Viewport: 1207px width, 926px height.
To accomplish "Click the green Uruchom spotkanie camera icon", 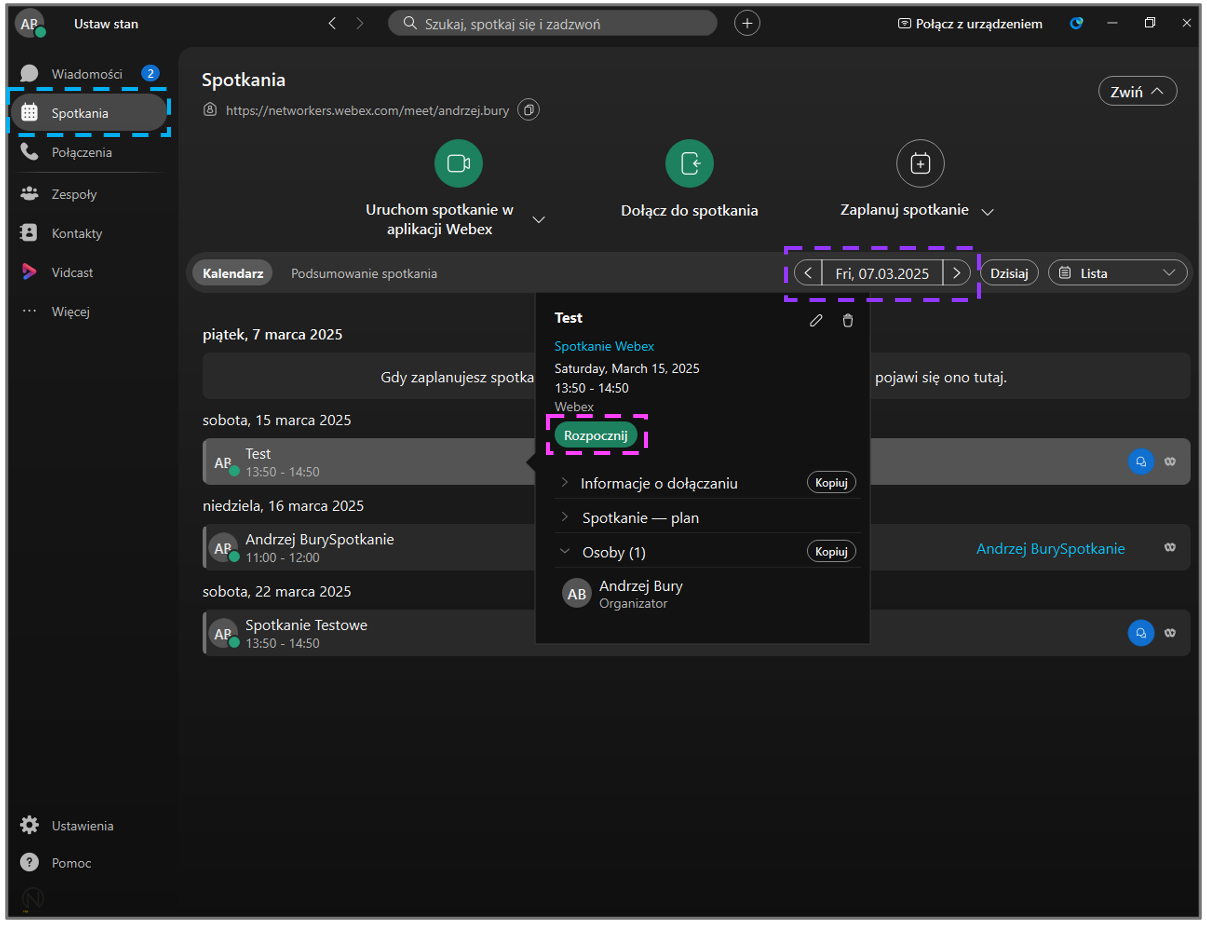I will pos(459,164).
